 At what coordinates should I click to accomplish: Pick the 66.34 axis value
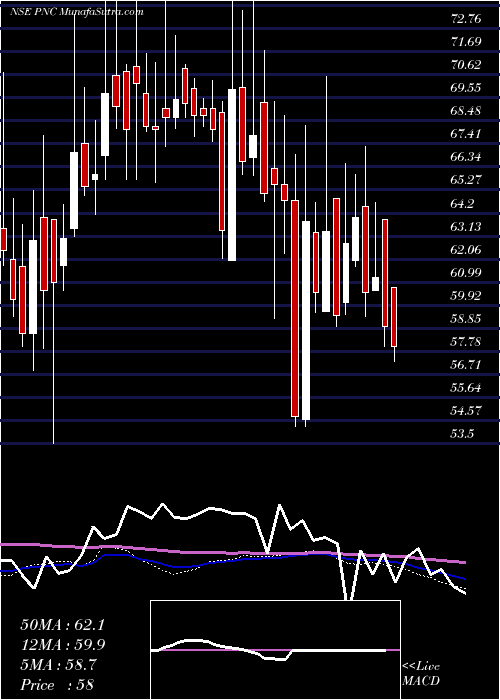tap(466, 157)
